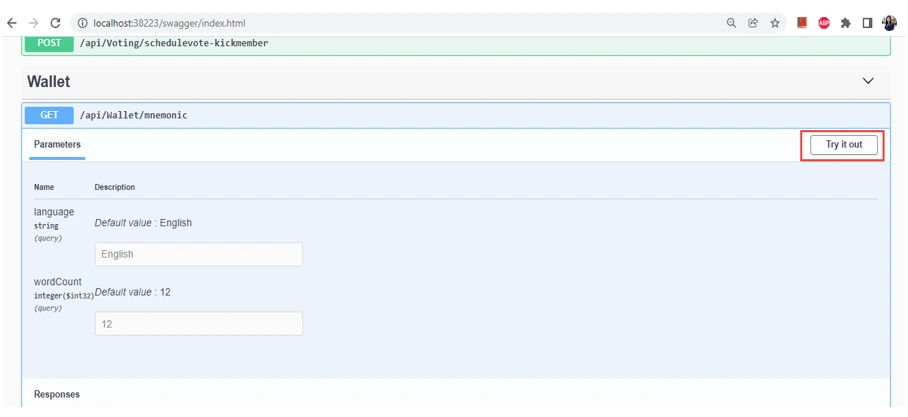
Task: Click the language input field showing English
Action: point(199,254)
